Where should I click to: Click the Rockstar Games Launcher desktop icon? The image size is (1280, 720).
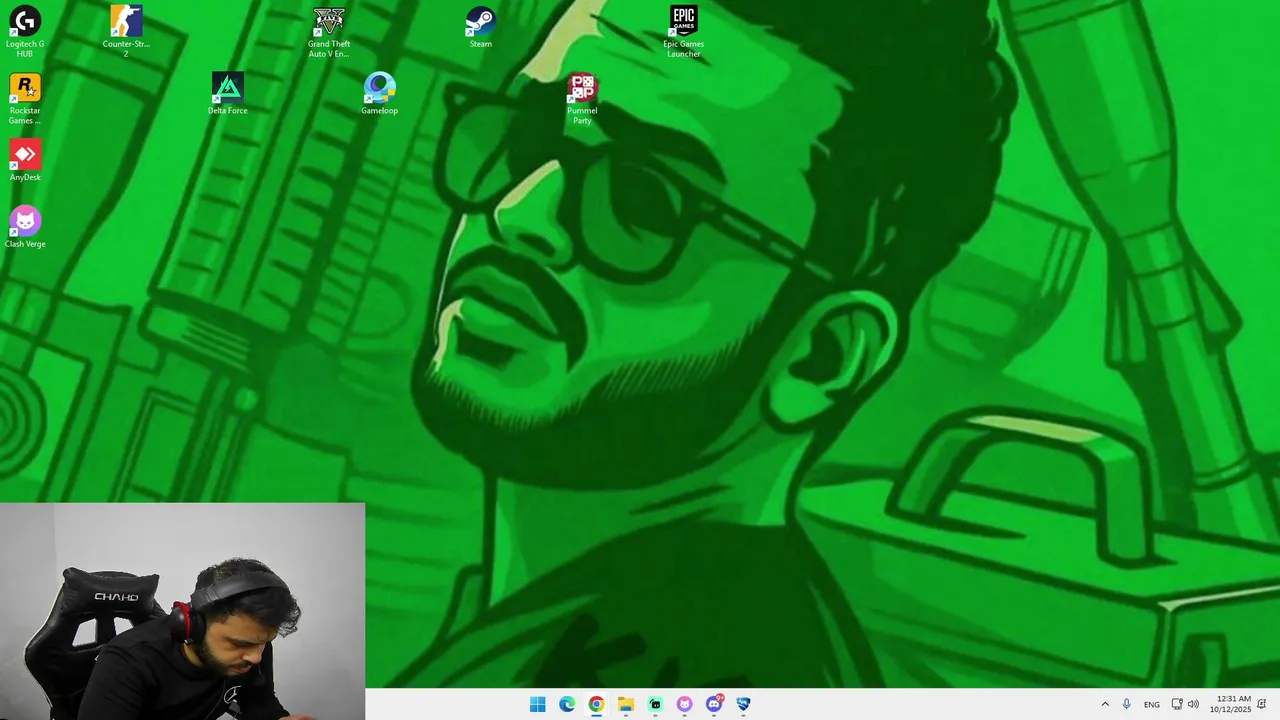[25, 98]
